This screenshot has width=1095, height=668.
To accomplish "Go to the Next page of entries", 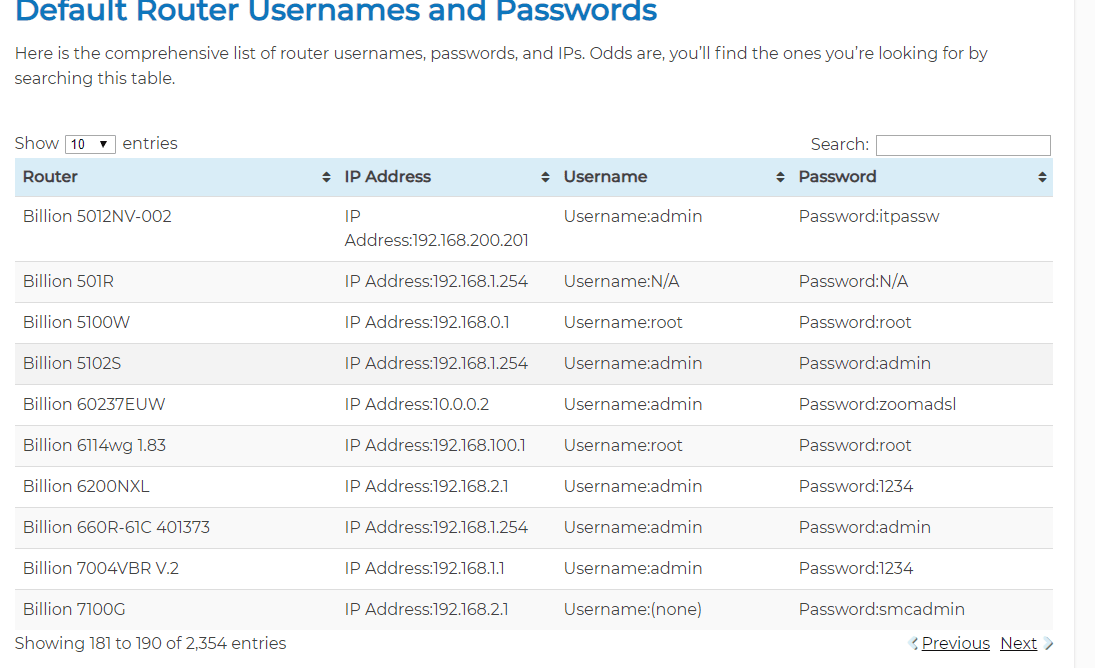I will pos(1018,644).
